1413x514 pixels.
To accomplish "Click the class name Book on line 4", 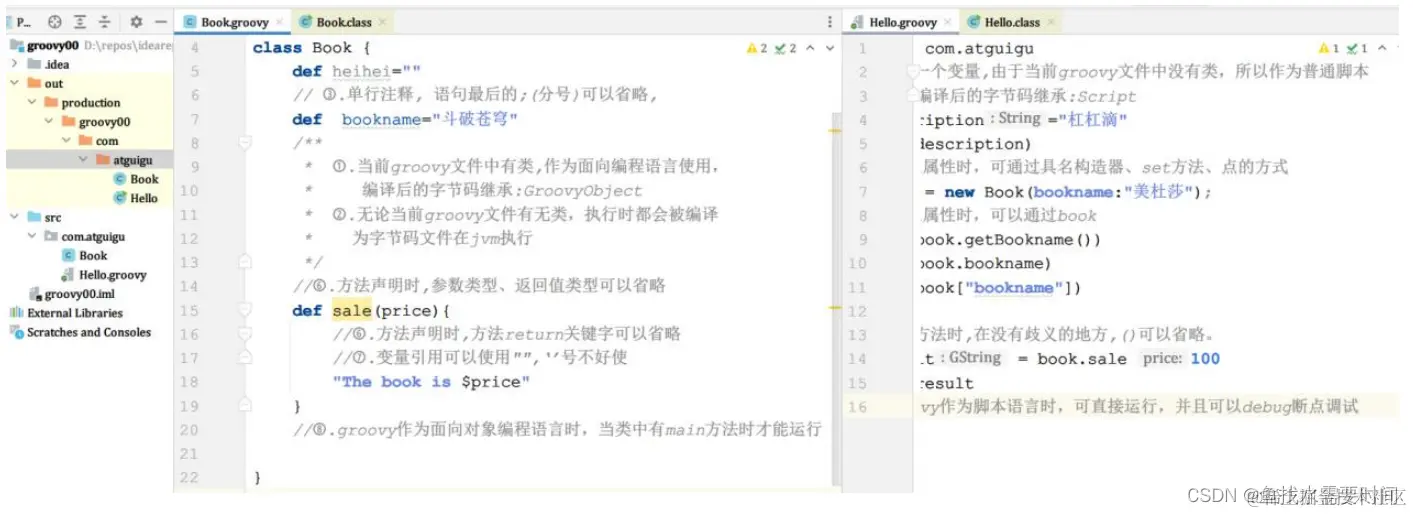I will pos(332,47).
